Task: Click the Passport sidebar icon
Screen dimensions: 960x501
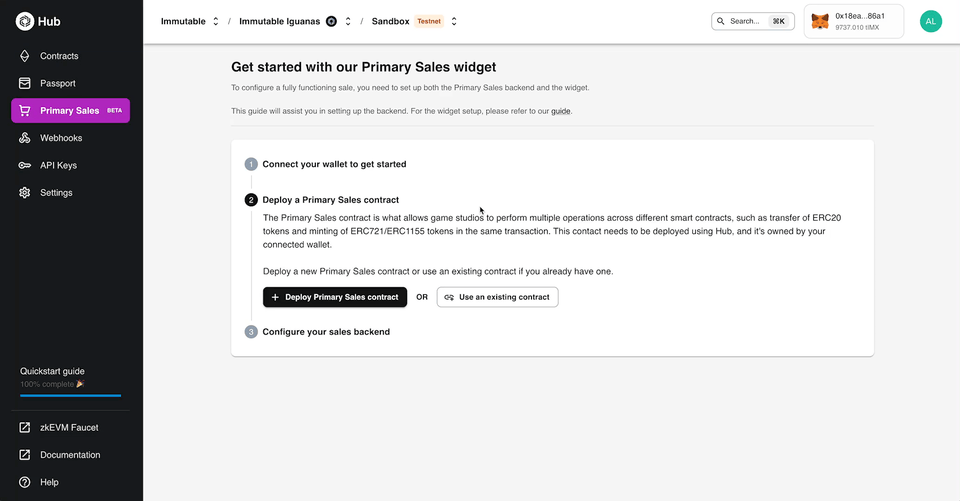Action: (x=25, y=83)
